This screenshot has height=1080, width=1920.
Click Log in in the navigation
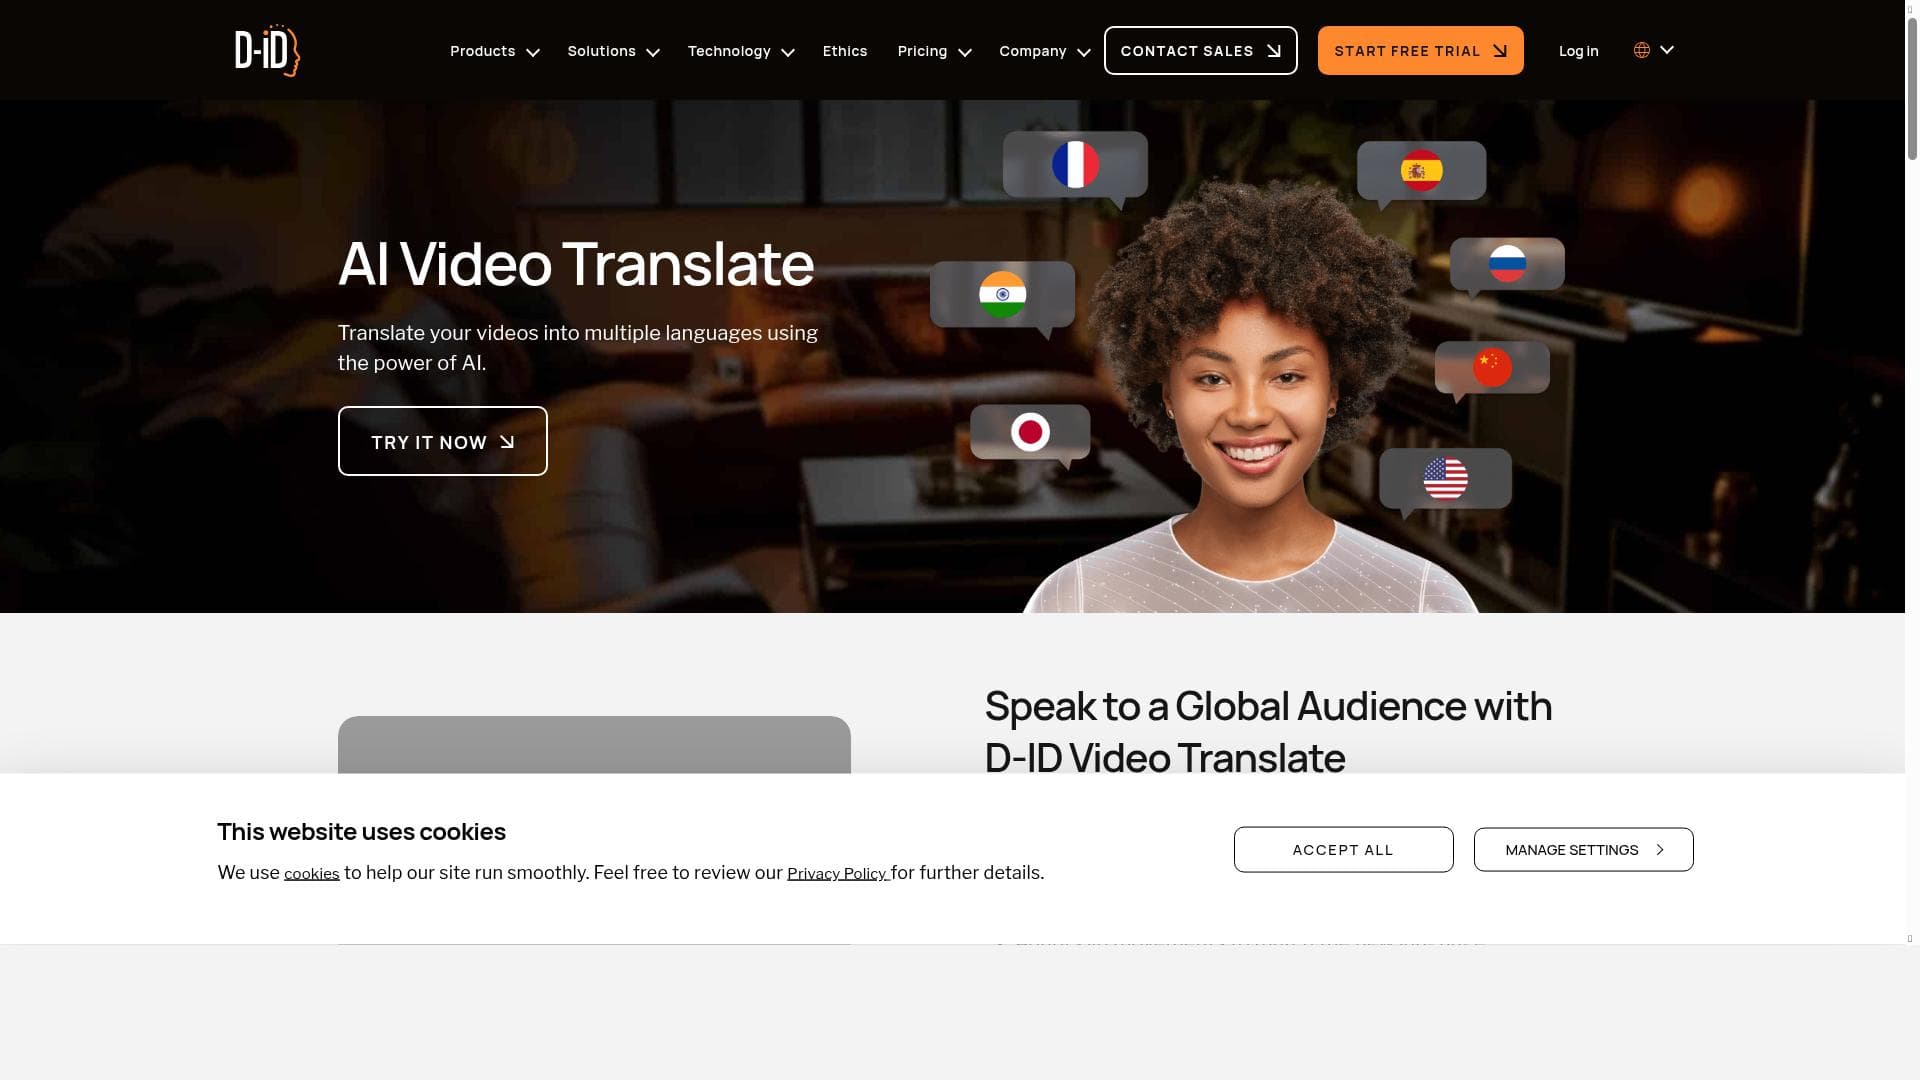1578,51
